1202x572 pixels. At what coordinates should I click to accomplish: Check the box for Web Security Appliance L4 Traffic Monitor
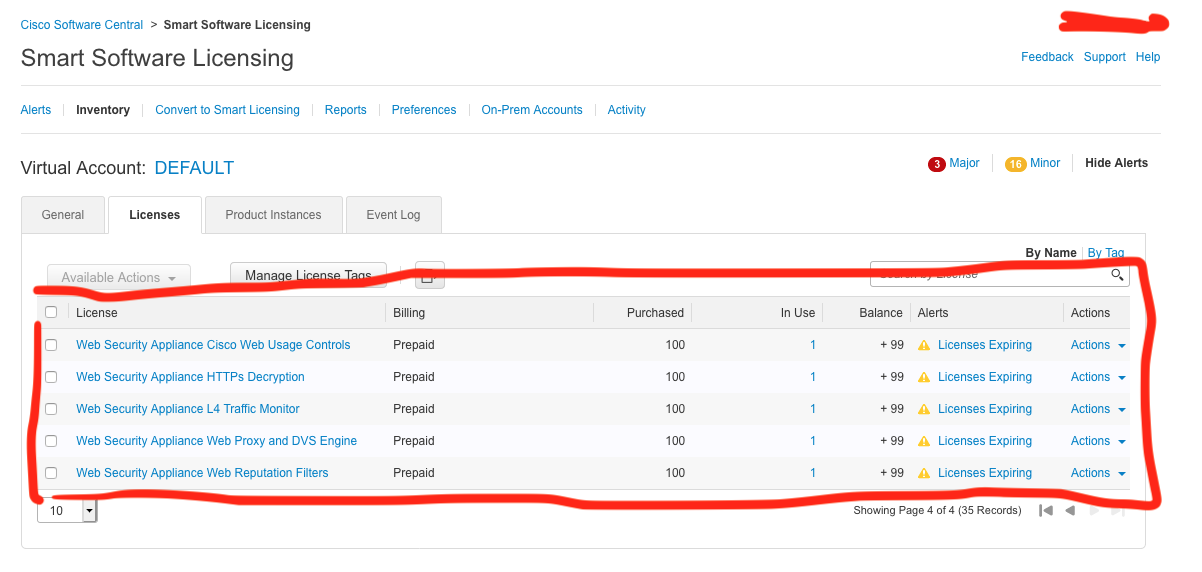51,409
